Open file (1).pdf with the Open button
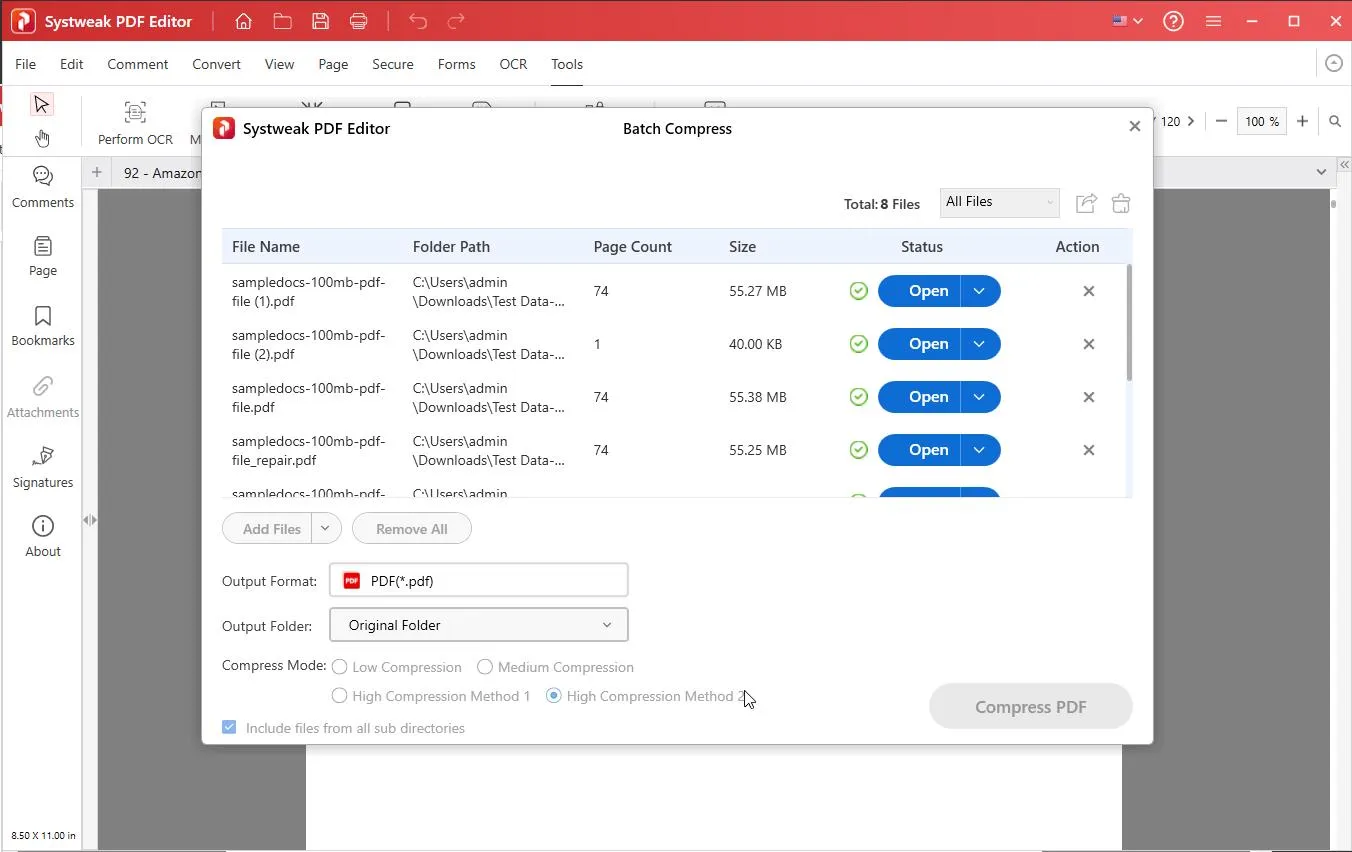 (919, 291)
